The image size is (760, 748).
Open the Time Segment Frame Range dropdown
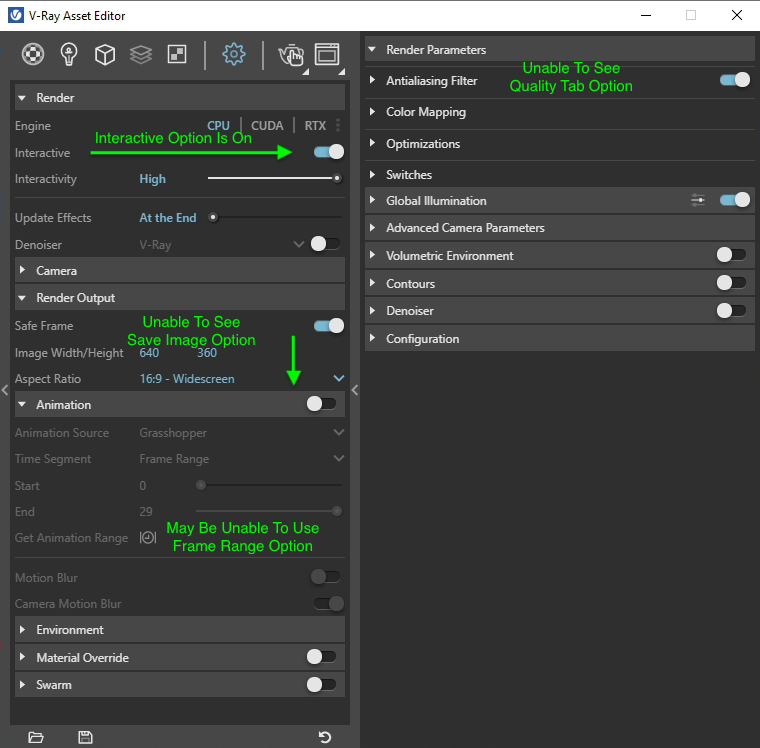242,459
